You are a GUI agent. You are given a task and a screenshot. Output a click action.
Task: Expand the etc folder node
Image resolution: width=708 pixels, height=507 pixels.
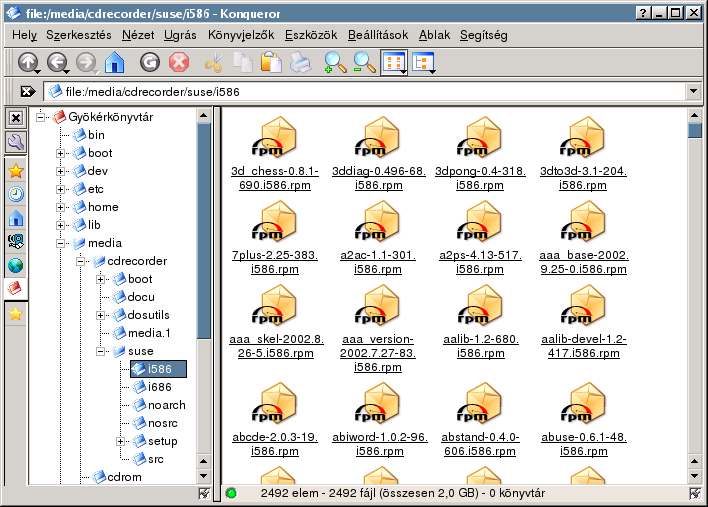click(x=60, y=190)
